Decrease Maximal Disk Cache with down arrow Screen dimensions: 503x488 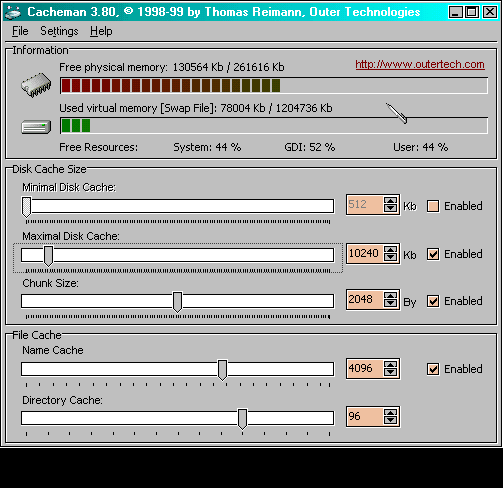(390, 258)
